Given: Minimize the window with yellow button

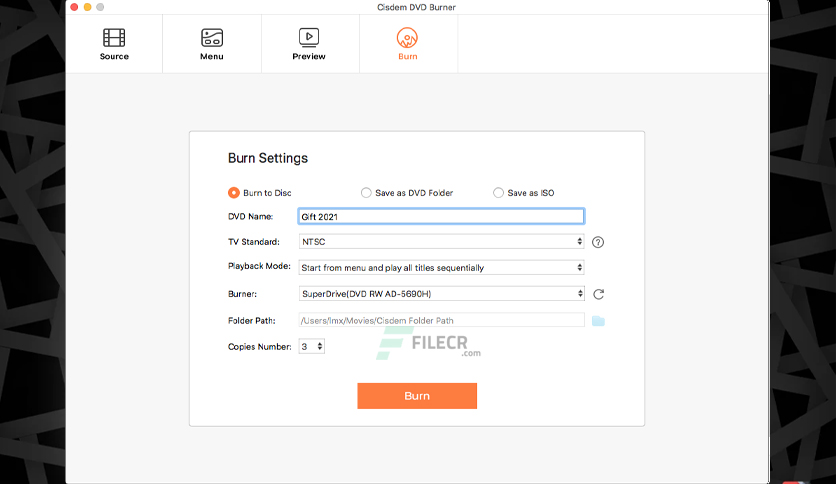Looking at the screenshot, I should pos(87,7).
